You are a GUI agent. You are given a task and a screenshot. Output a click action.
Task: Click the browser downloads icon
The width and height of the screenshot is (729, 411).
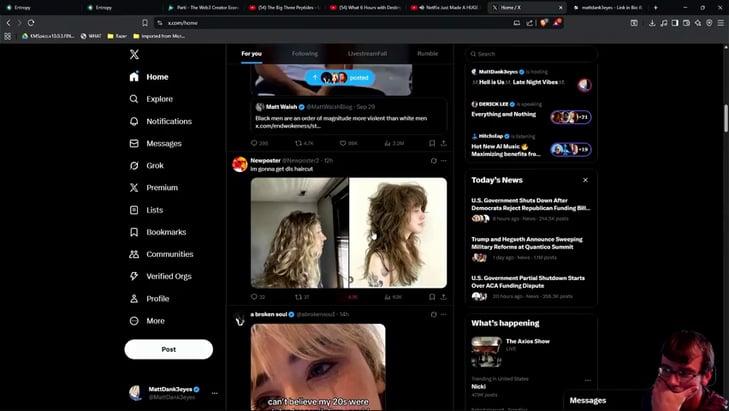pos(652,23)
